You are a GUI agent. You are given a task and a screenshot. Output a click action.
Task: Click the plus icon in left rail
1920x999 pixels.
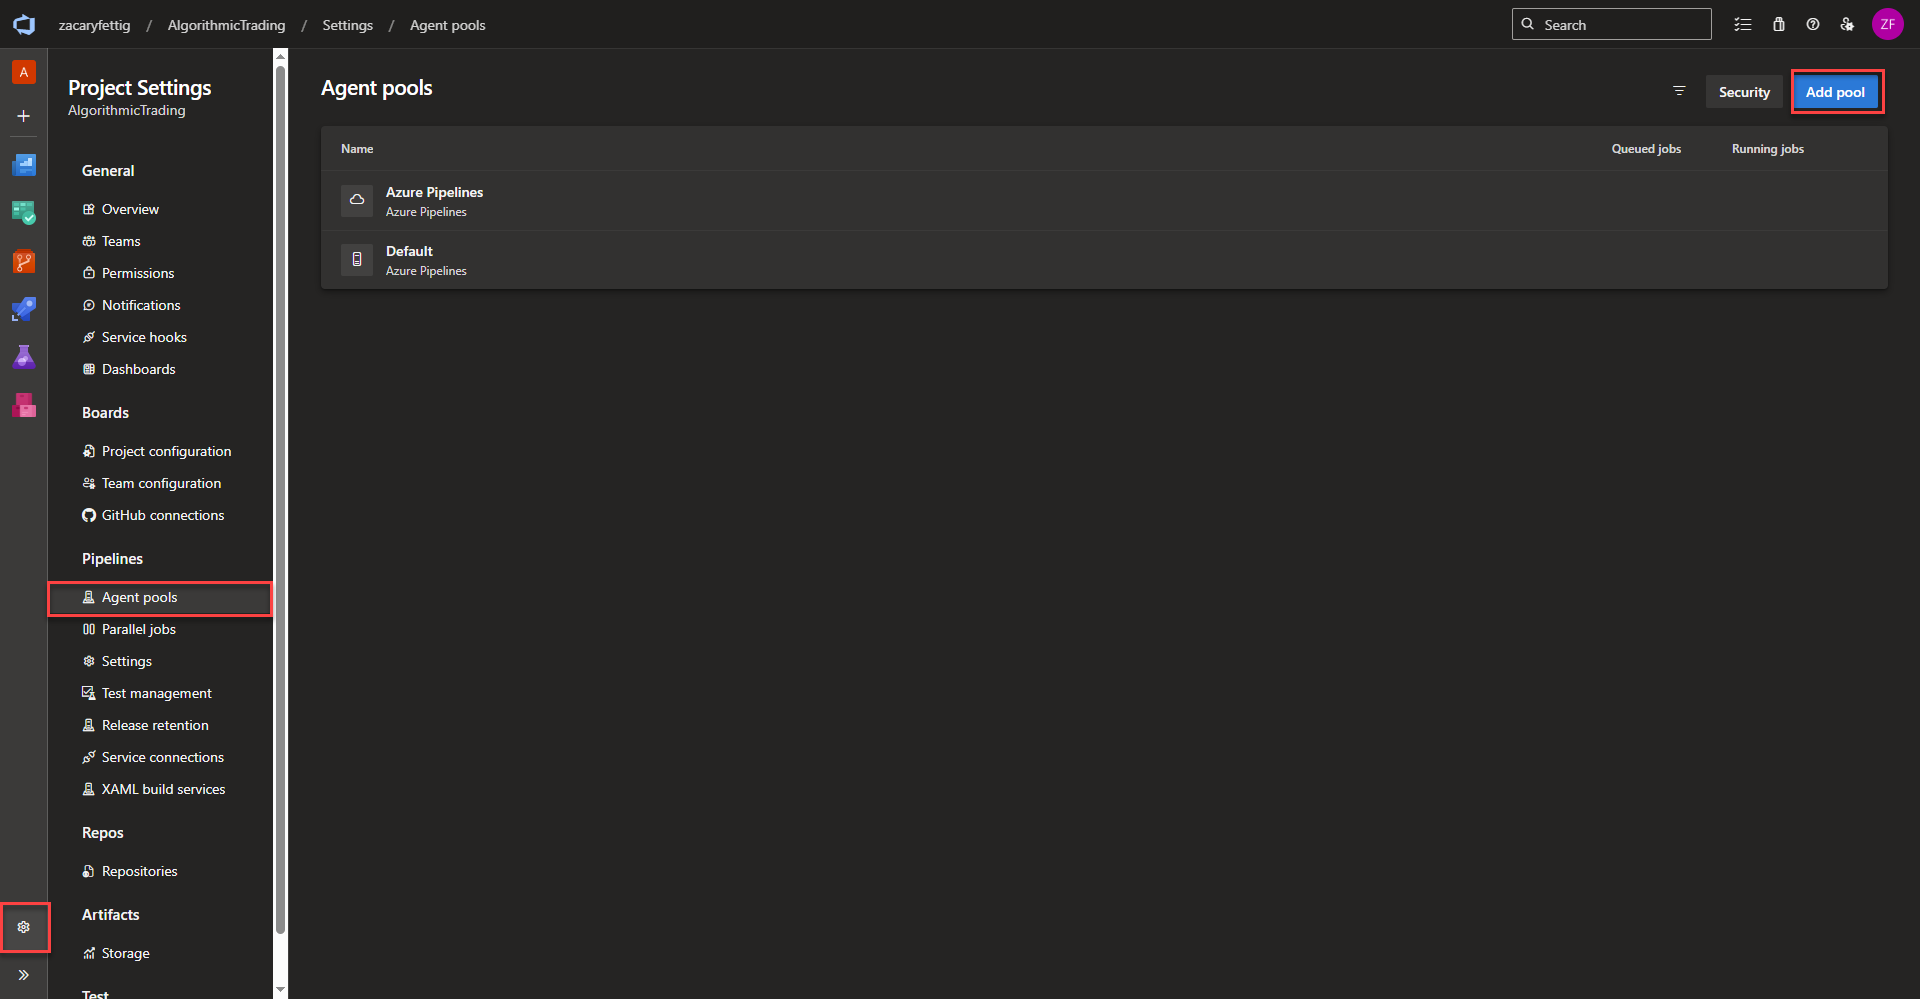click(24, 116)
